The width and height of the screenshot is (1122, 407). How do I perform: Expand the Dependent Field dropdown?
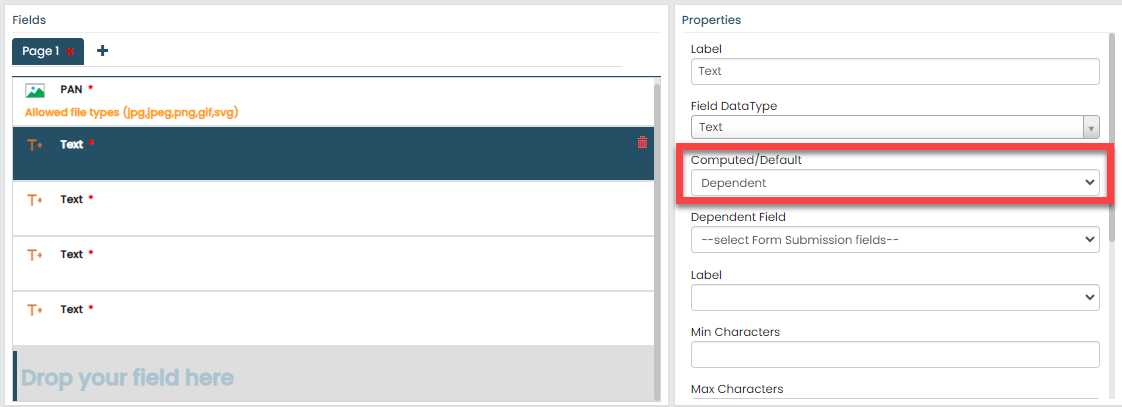(x=895, y=239)
